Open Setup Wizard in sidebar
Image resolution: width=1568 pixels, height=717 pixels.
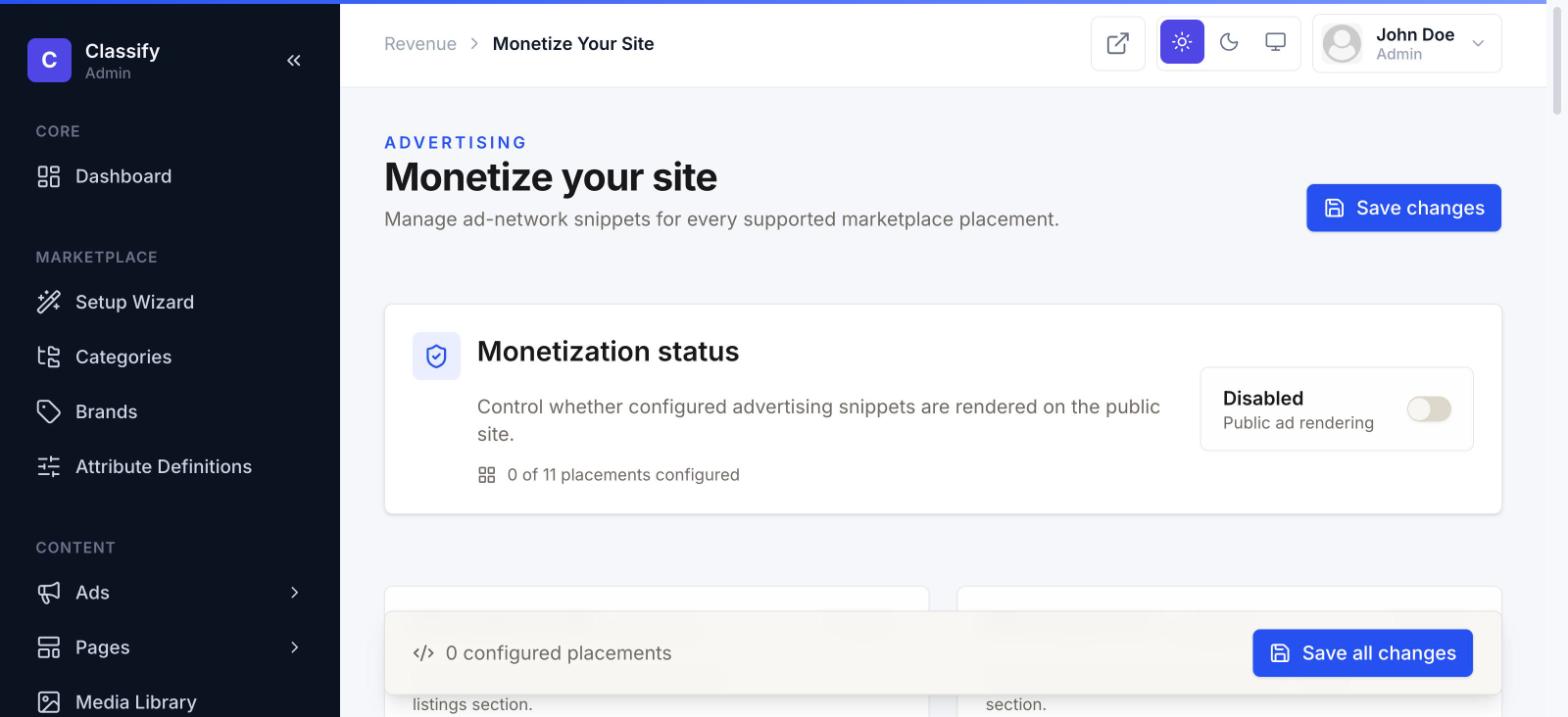pyautogui.click(x=170, y=302)
